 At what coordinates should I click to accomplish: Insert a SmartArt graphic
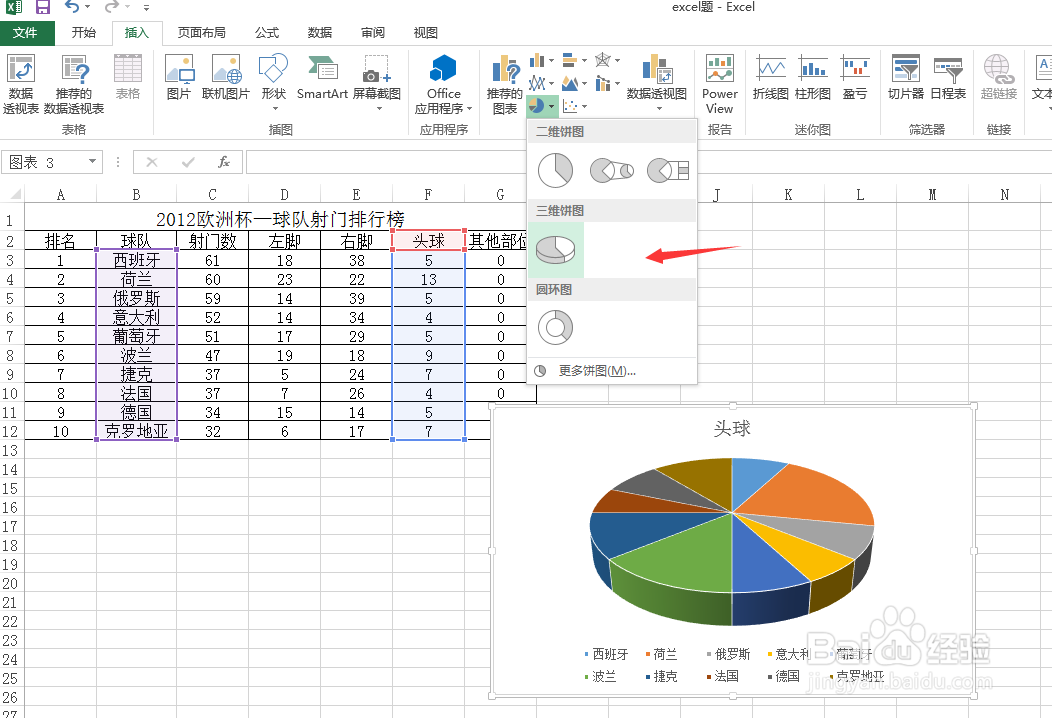(323, 77)
